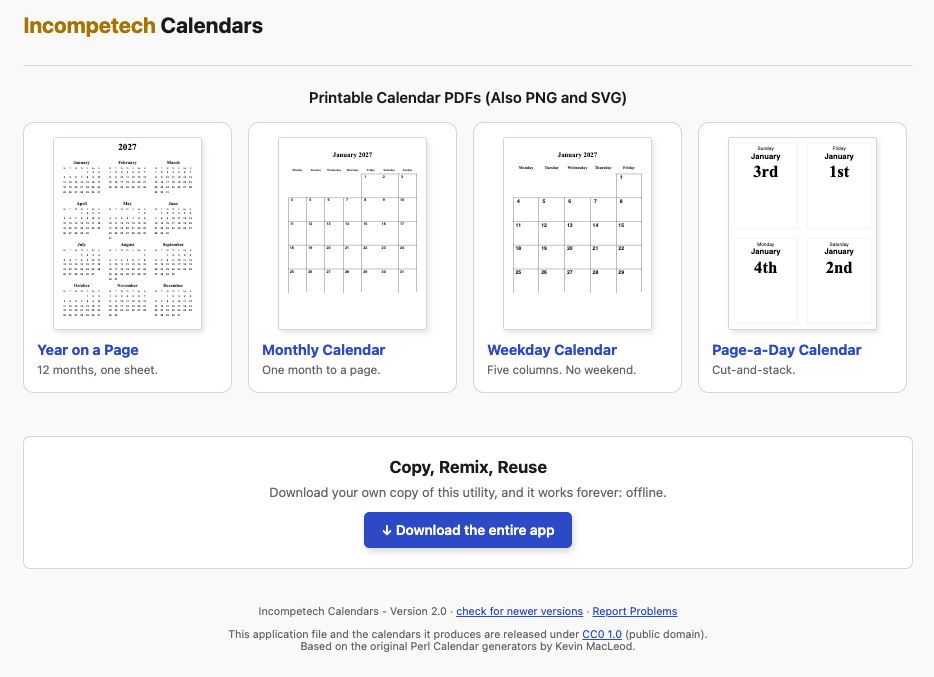Screen dimensions: 934x677
Task: Open the Page-a-Day Calendar title link
Action: point(786,350)
